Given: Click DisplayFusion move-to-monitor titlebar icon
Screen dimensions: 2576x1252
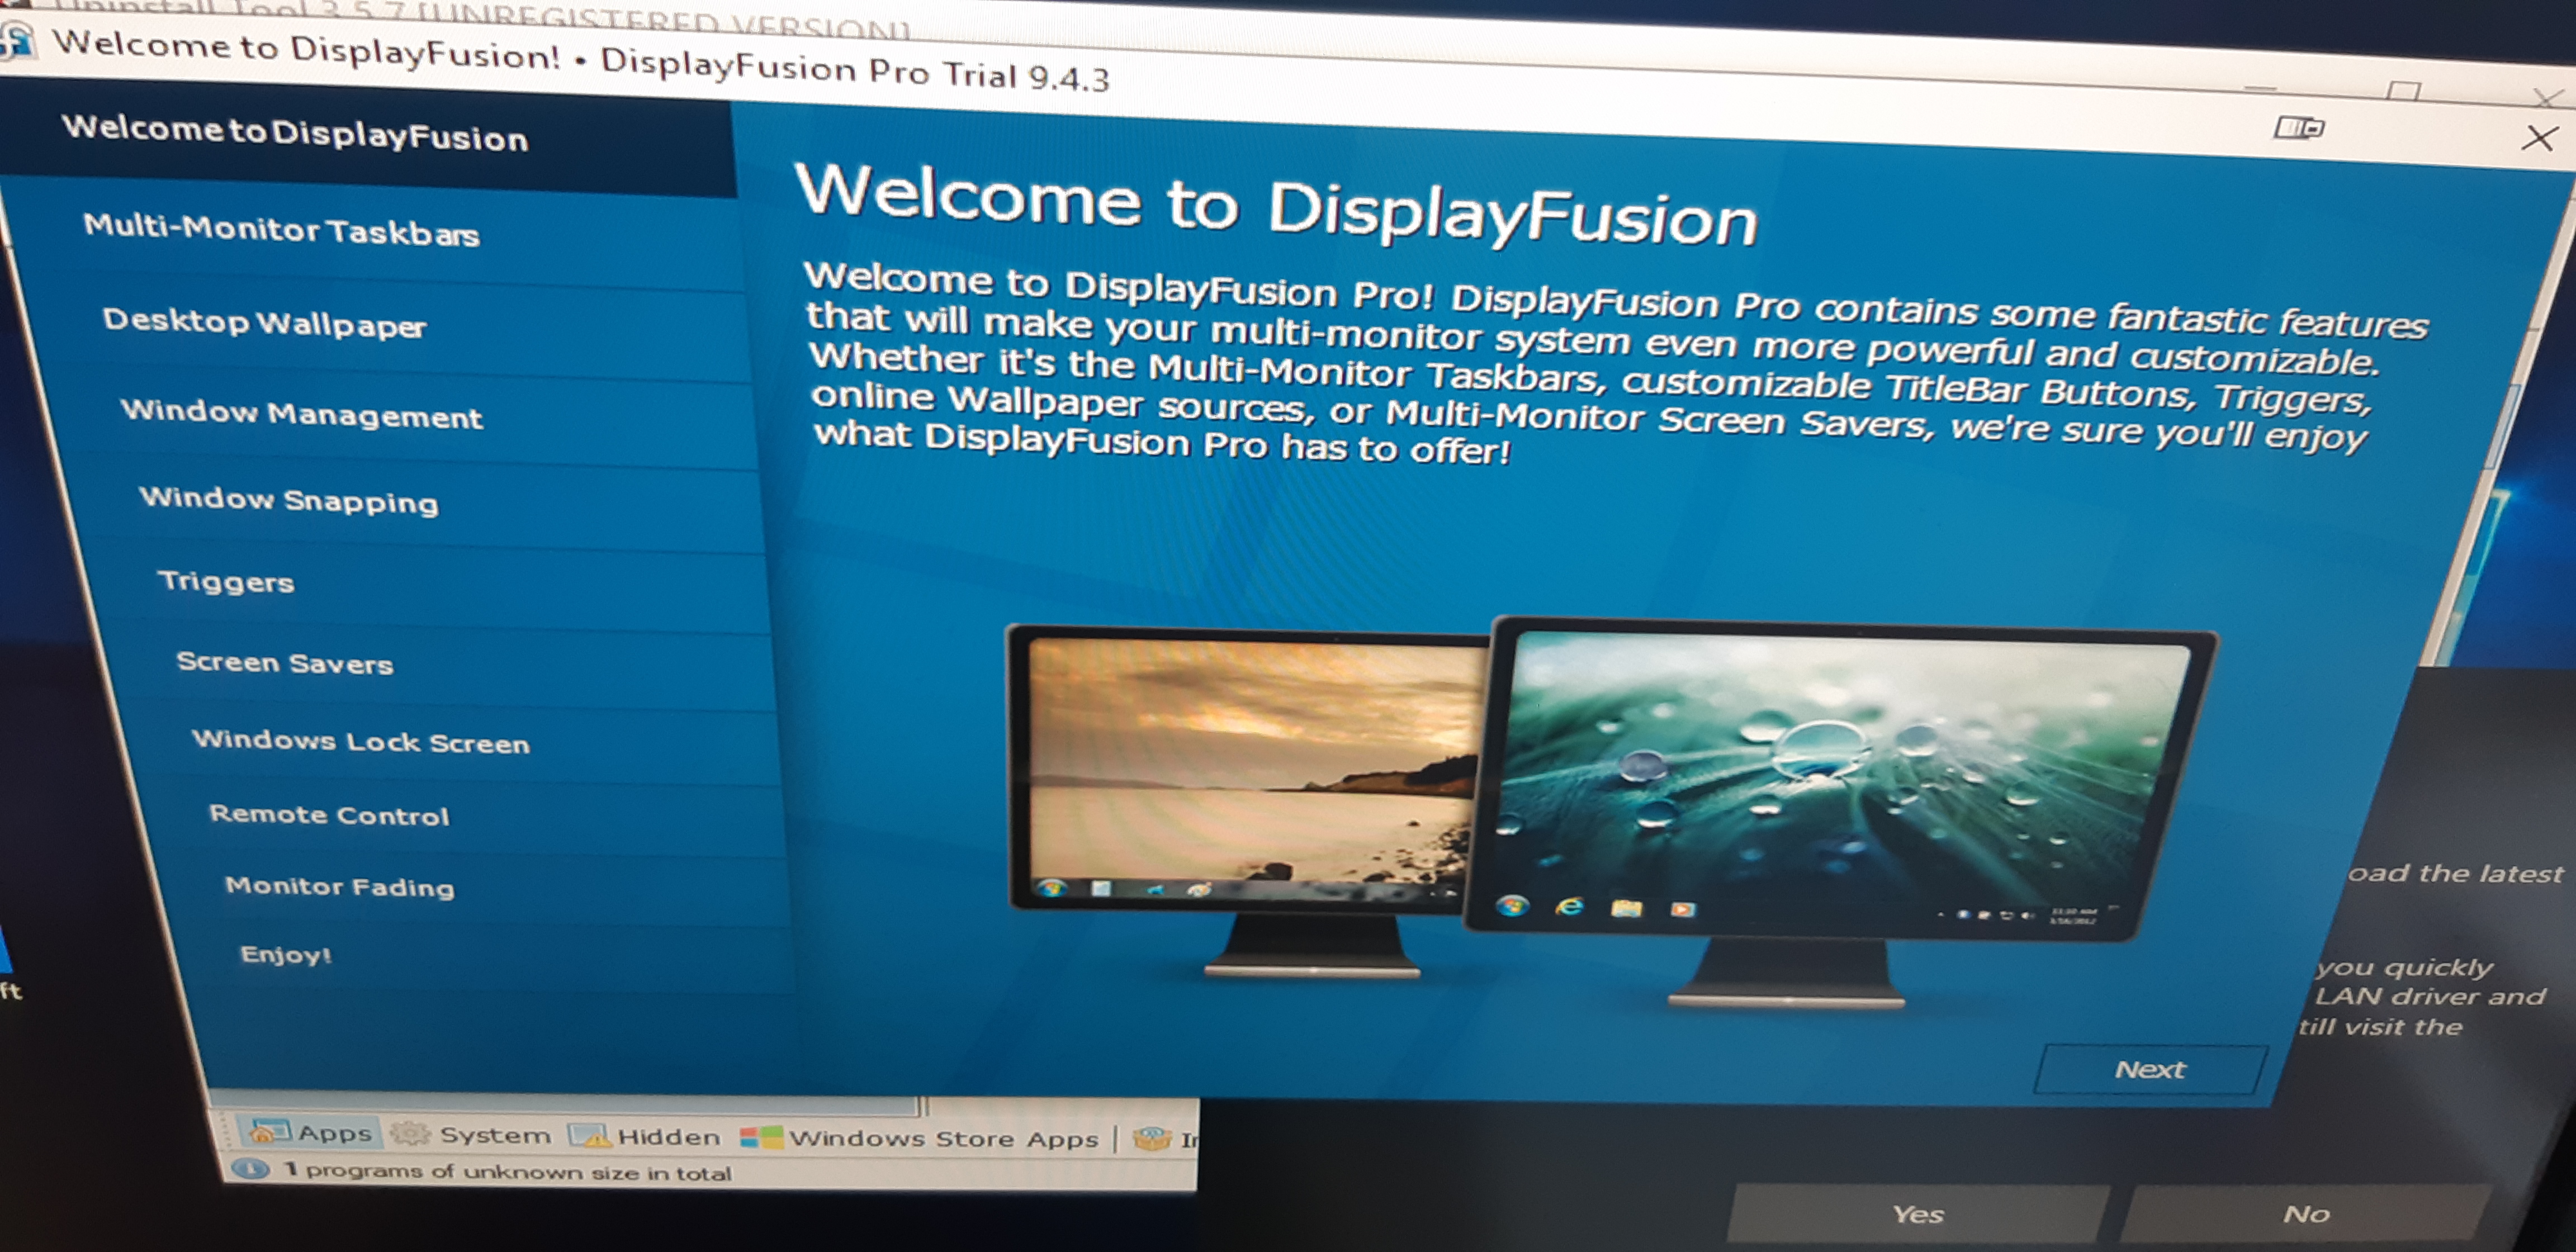Looking at the screenshot, I should (x=2297, y=128).
